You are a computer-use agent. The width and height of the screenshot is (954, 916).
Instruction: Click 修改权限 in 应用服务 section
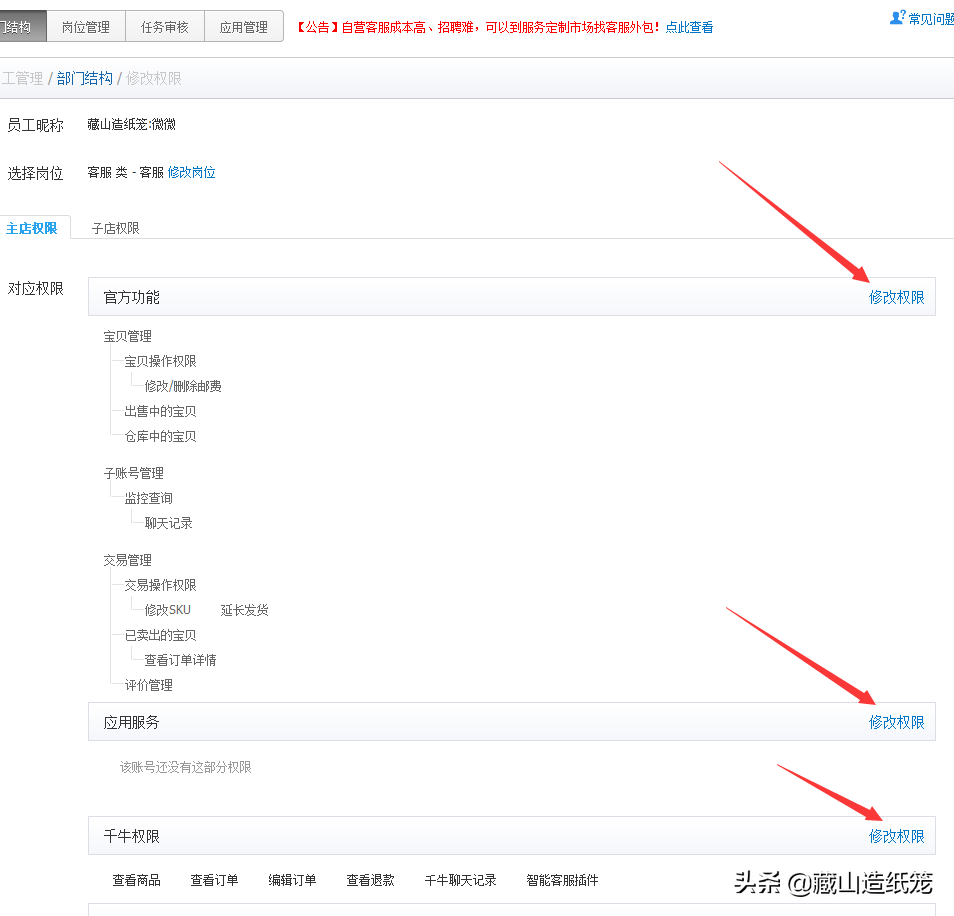(x=896, y=723)
